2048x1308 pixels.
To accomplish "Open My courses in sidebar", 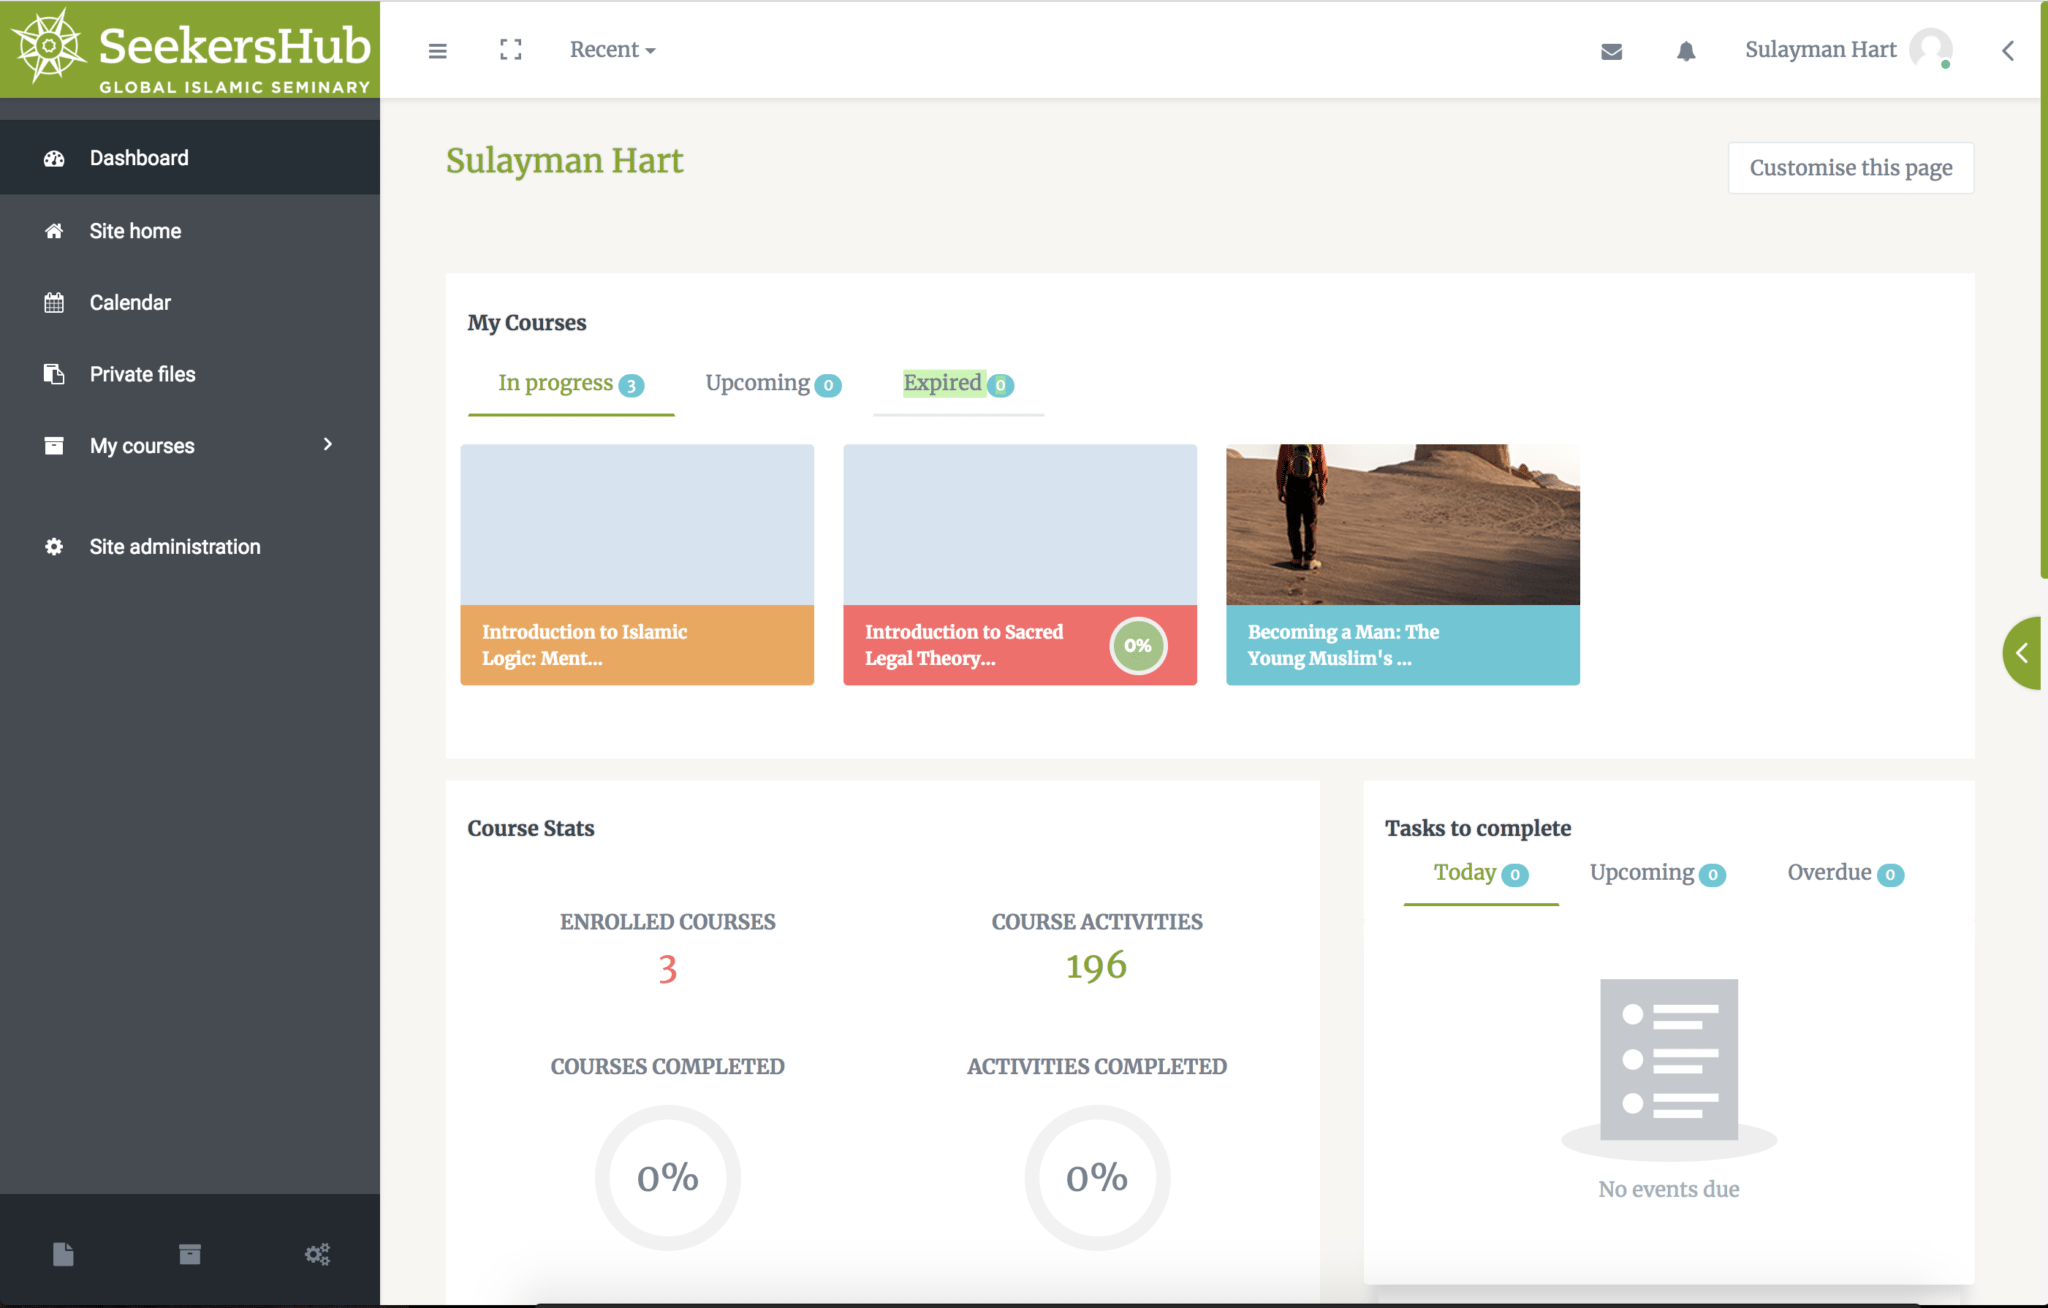I will [x=190, y=446].
